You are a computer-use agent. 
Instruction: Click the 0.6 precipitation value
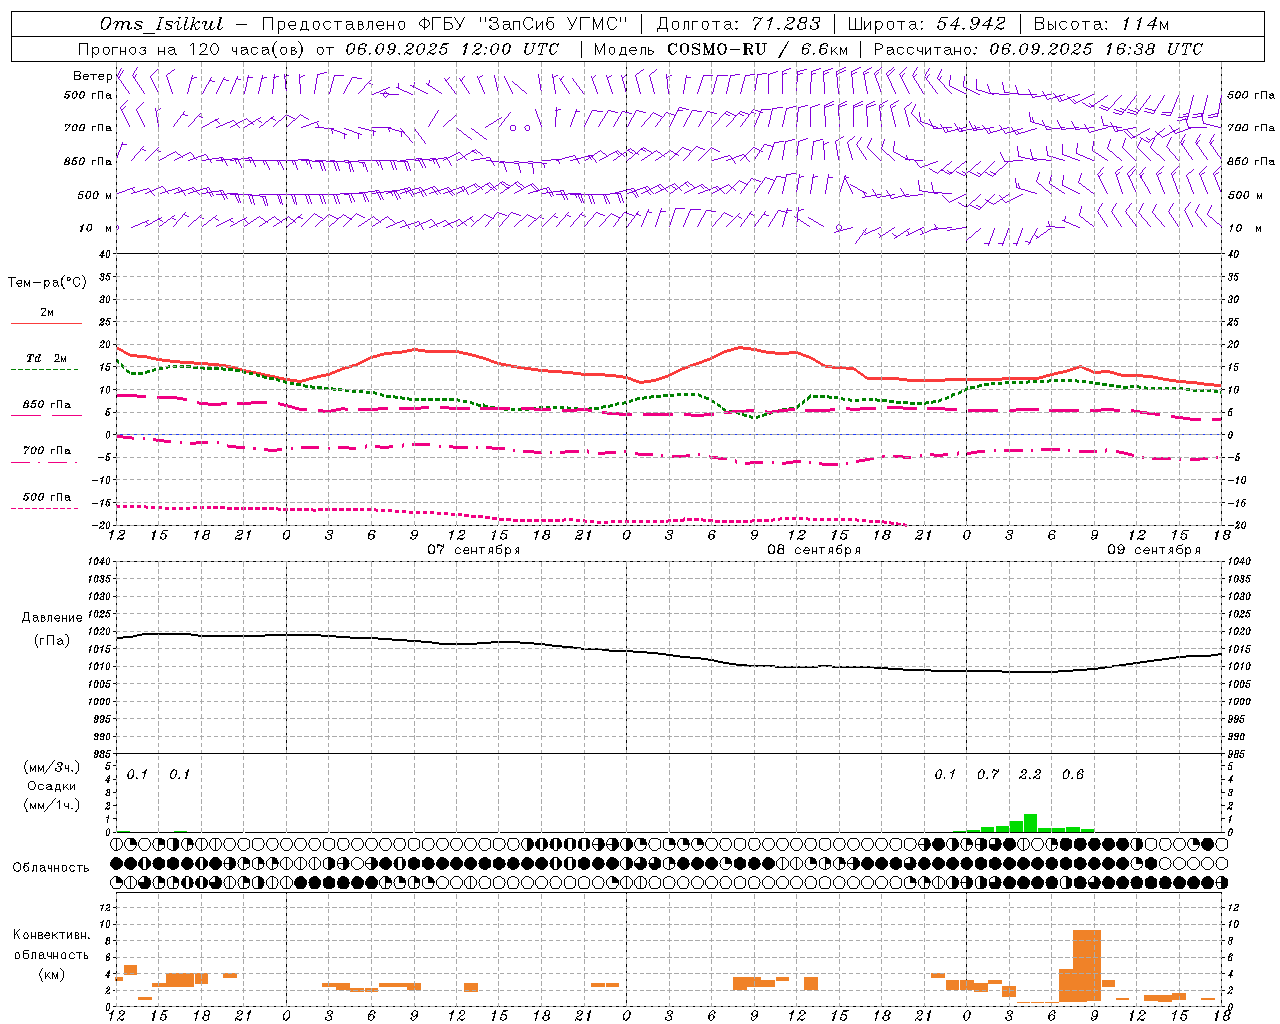(1073, 774)
